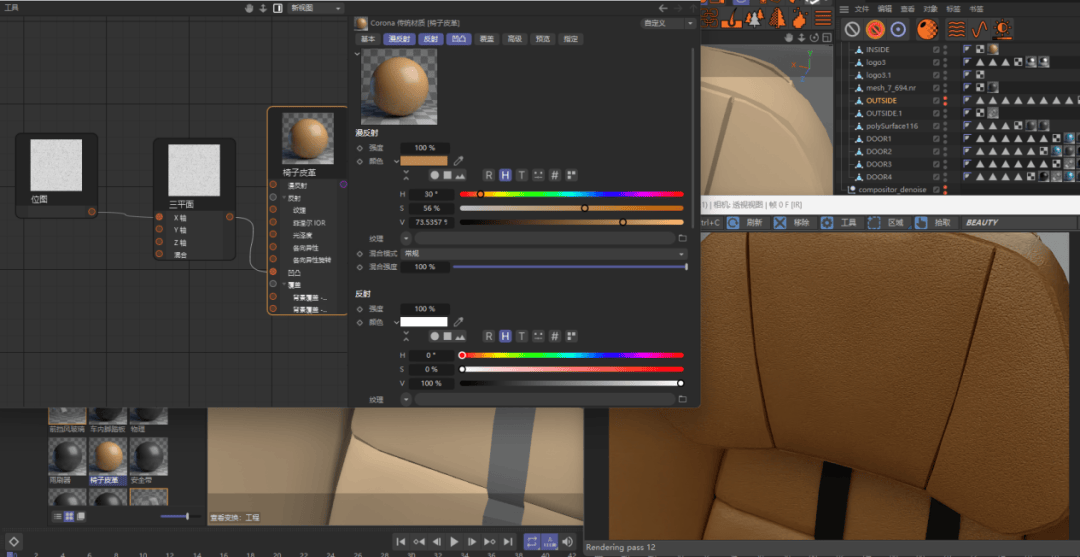Toggle checkbox for the DOOR1 object

[937, 139]
